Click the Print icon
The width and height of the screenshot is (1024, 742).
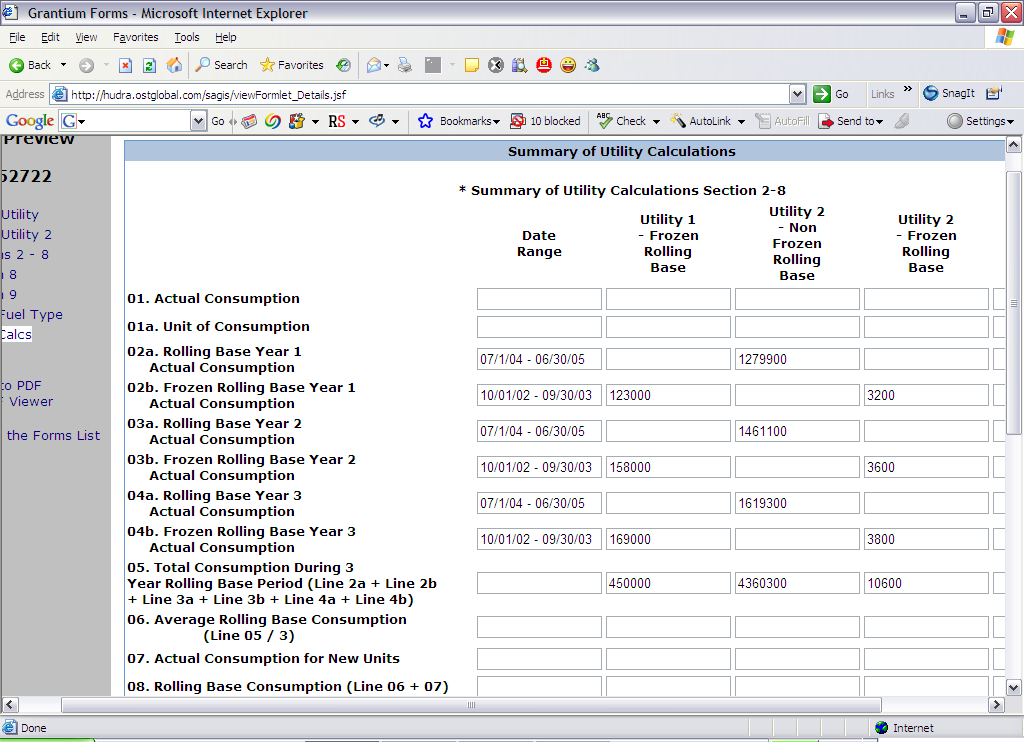[x=405, y=65]
